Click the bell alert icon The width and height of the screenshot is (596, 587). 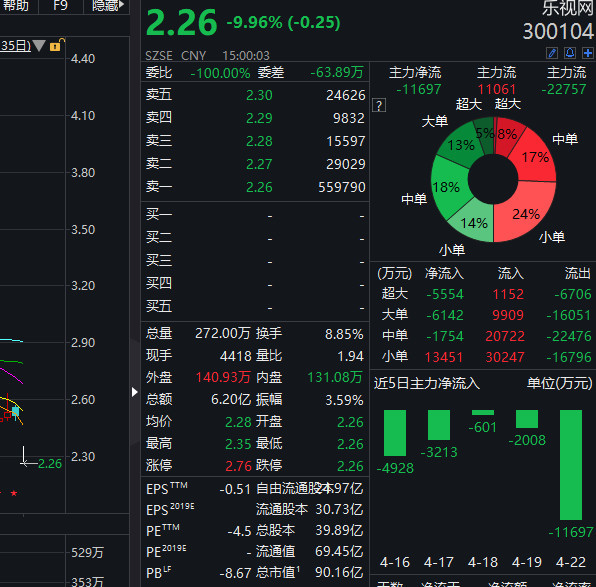570,53
